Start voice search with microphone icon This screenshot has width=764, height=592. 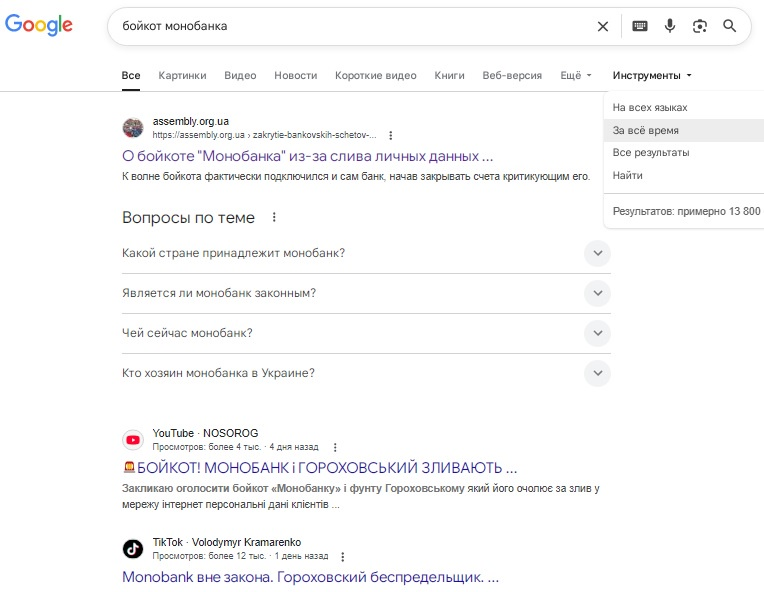coord(670,26)
